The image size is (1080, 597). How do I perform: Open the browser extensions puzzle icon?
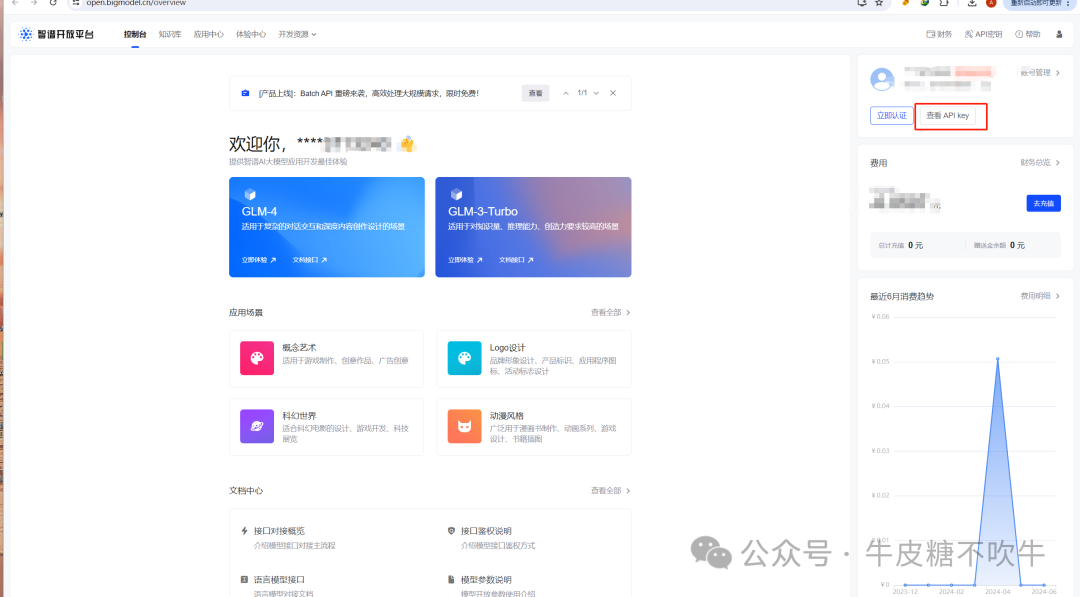944,3
